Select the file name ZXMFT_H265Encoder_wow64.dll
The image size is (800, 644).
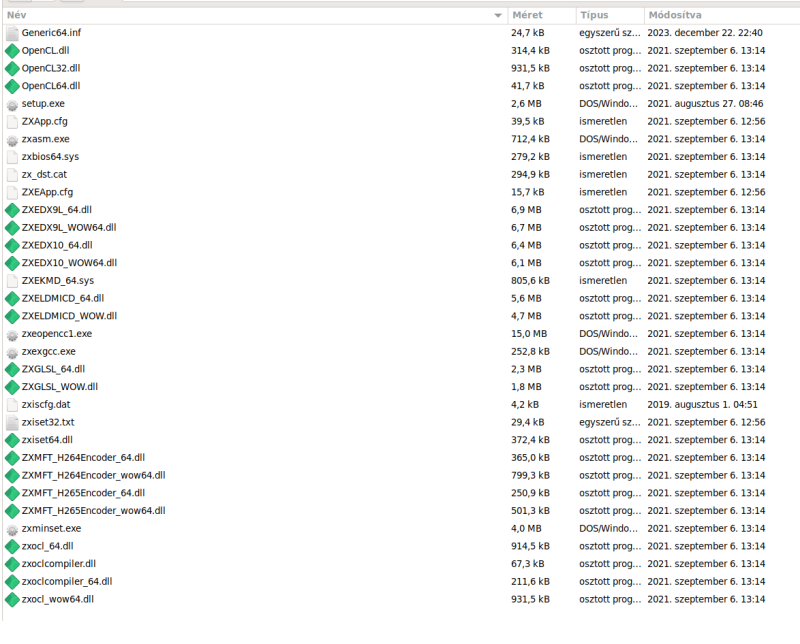pyautogui.click(x=93, y=511)
